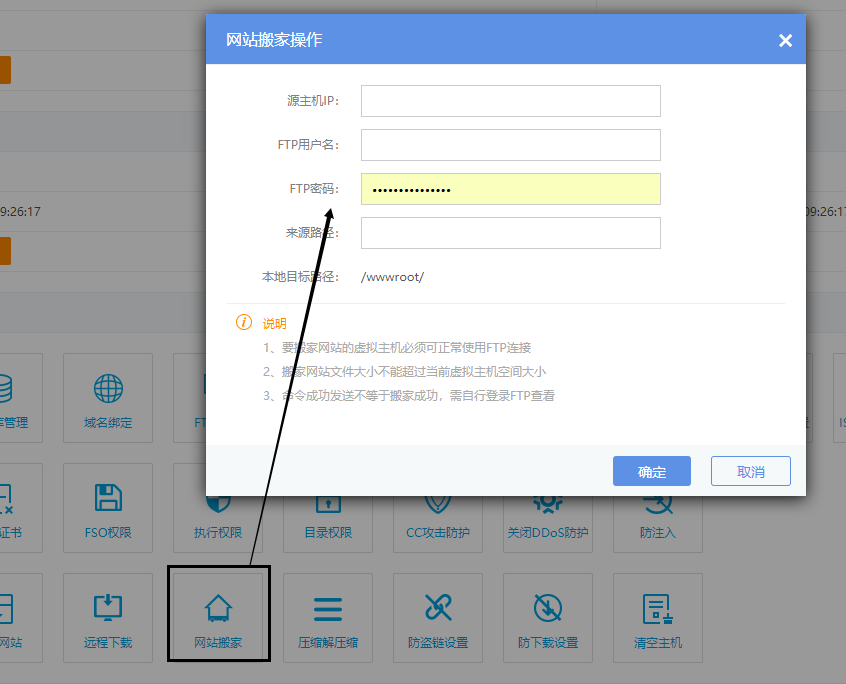This screenshot has height=684, width=846.
Task: Click the 来源路径 source path field
Action: tap(510, 233)
